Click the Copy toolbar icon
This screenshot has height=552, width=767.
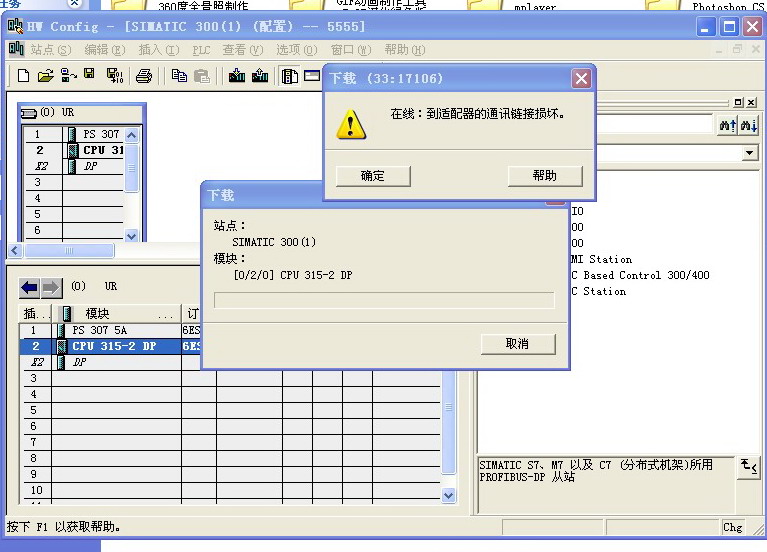[x=180, y=76]
